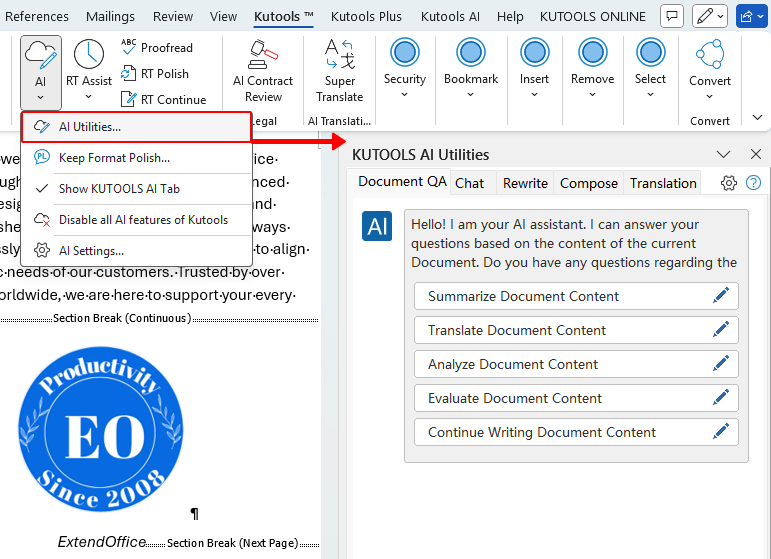Image resolution: width=771 pixels, height=559 pixels.
Task: Switch to the Document QA pane tab
Action: pyautogui.click(x=402, y=181)
